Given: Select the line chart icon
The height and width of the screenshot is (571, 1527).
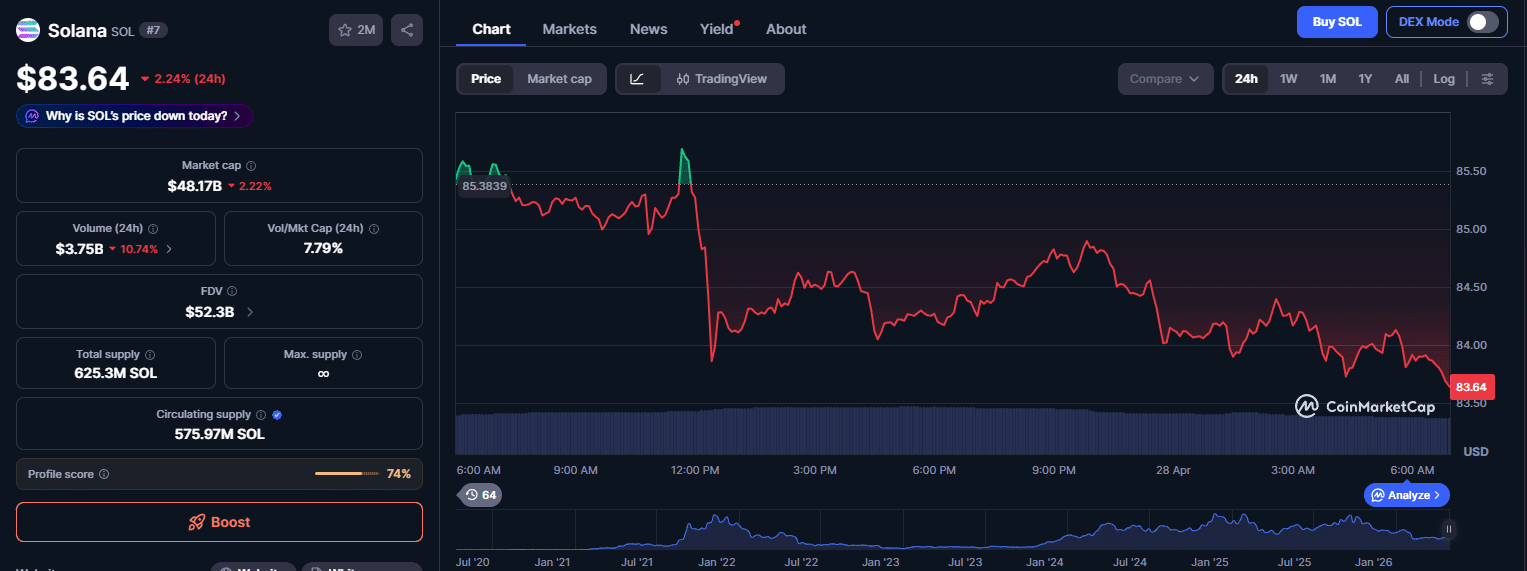Looking at the screenshot, I should (x=638, y=79).
